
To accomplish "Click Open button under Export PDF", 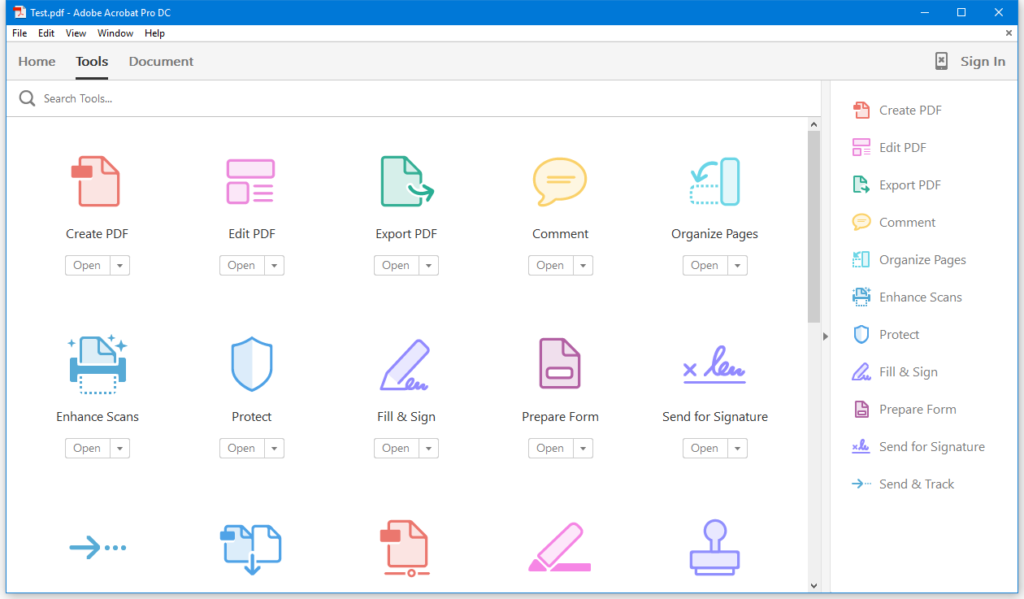I will click(x=396, y=265).
